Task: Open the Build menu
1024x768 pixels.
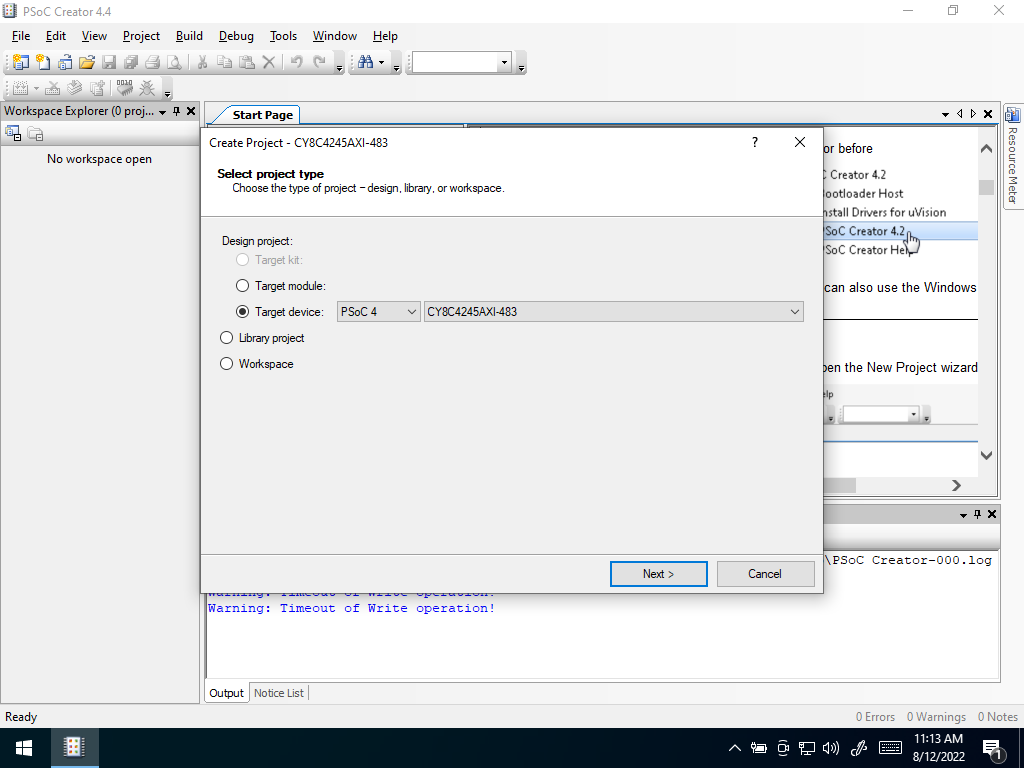Action: point(189,36)
